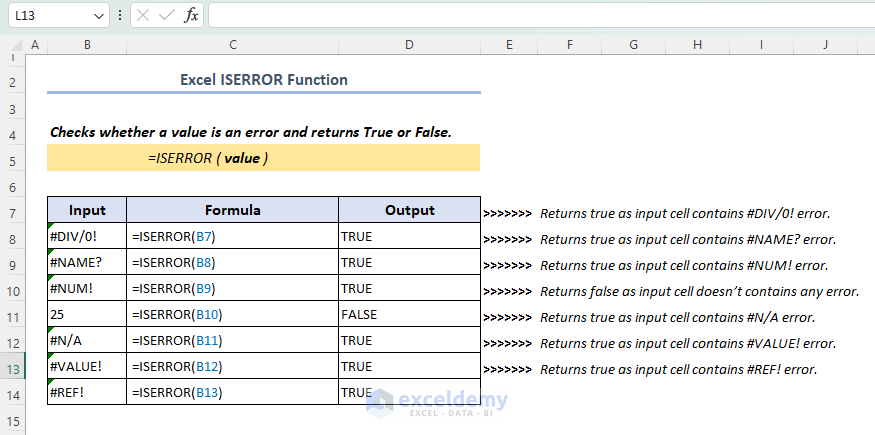Click the Exceldemy watermark logo

(436, 402)
